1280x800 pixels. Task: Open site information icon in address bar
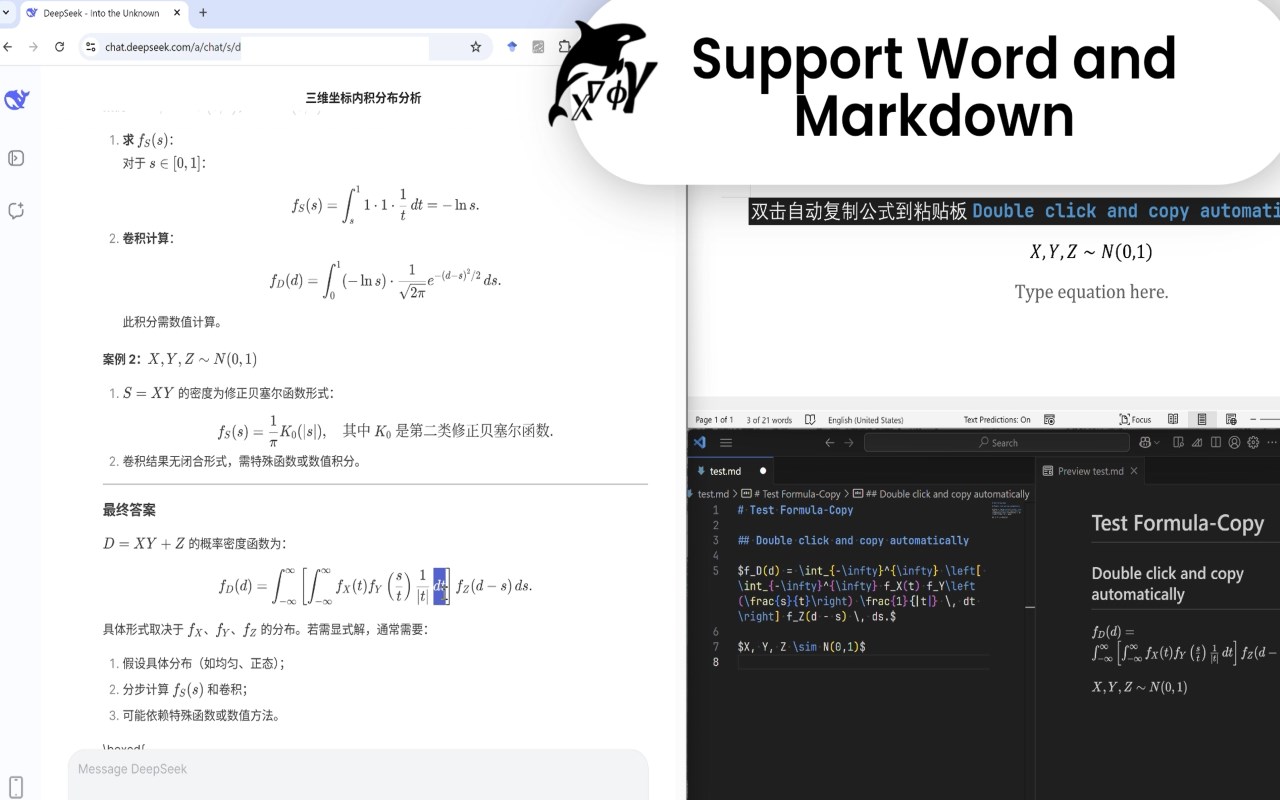[x=91, y=47]
